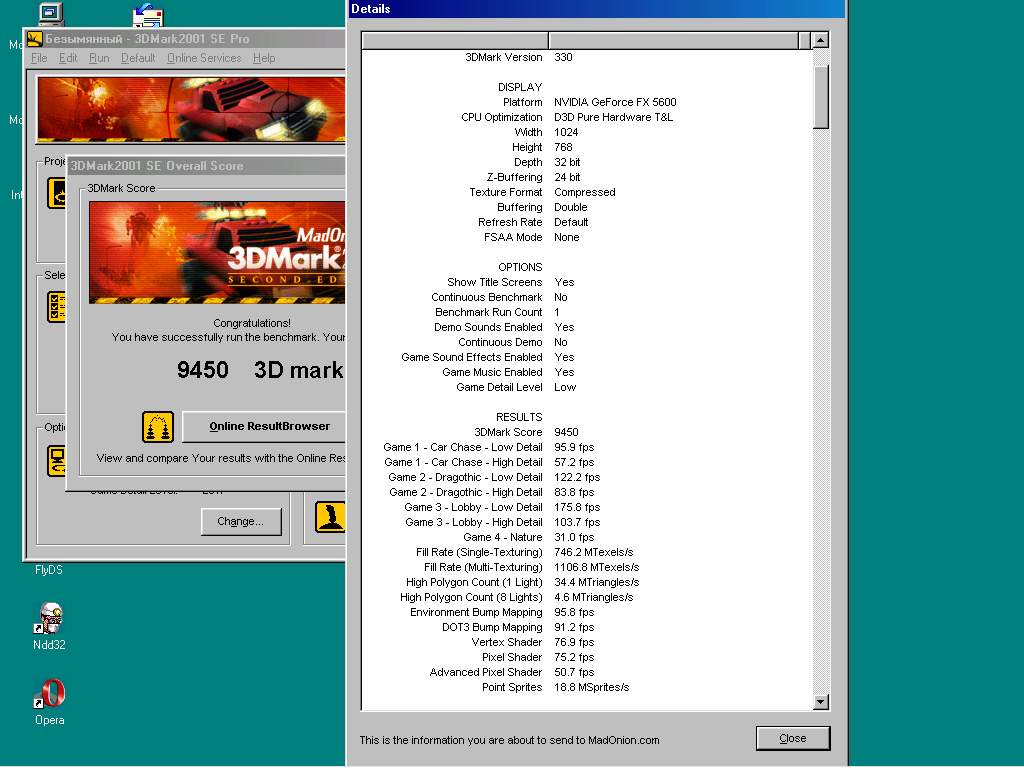The height and width of the screenshot is (768, 1024).
Task: Open the Opera desktop shortcut
Action: coord(49,696)
